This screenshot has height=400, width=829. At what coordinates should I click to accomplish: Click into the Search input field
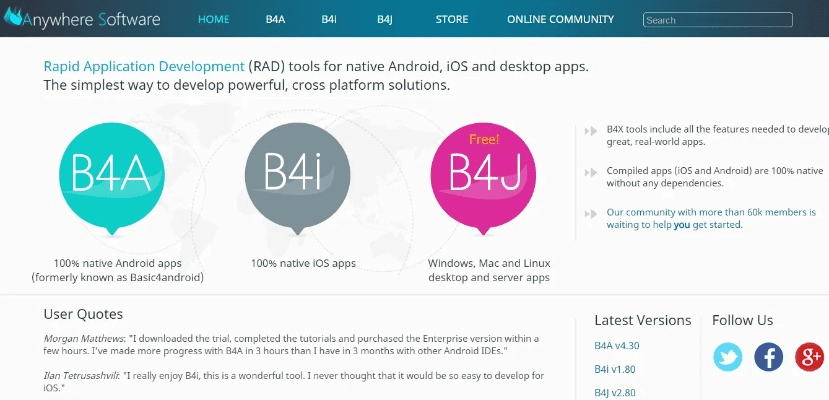point(717,20)
